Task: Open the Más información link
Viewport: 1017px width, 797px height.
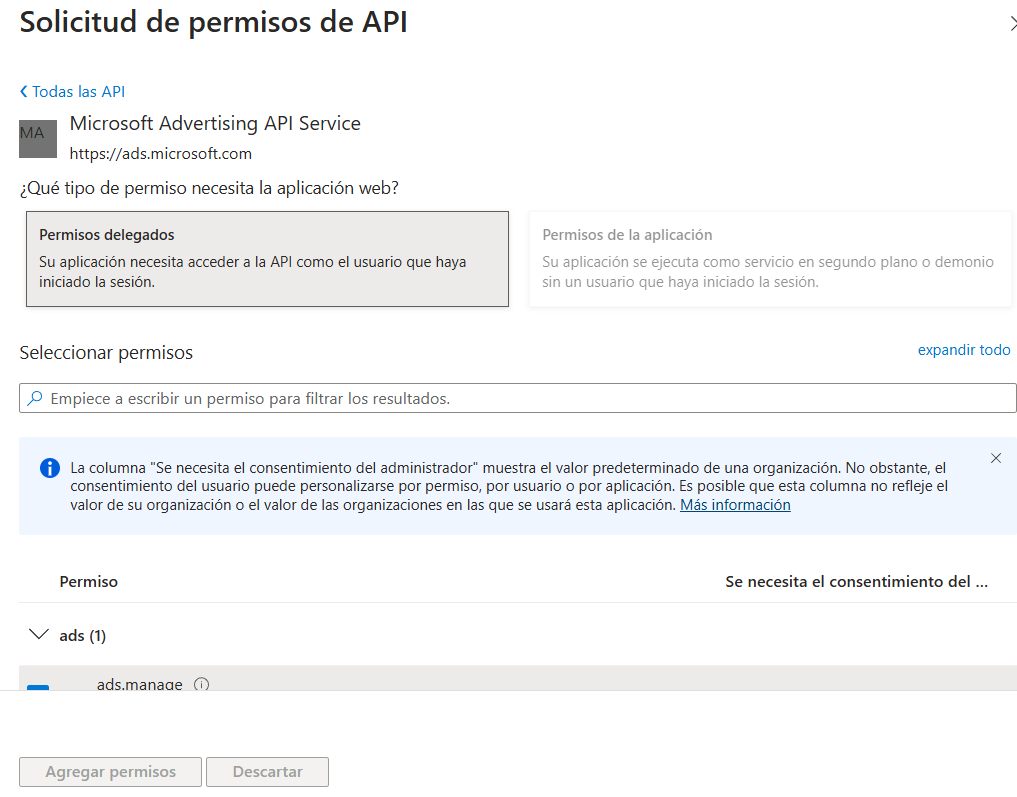Action: pyautogui.click(x=735, y=505)
